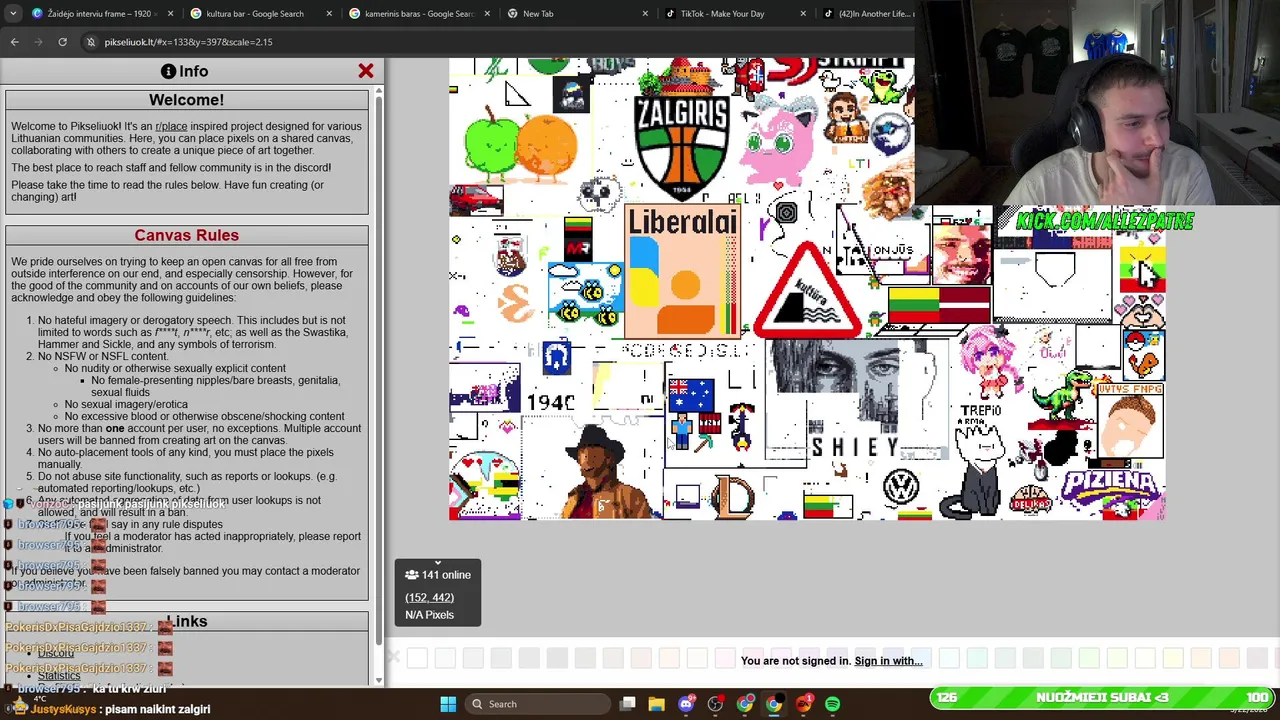1280x720 pixels.
Task: Open the Chrome tab search dropdown
Action: [14, 13]
